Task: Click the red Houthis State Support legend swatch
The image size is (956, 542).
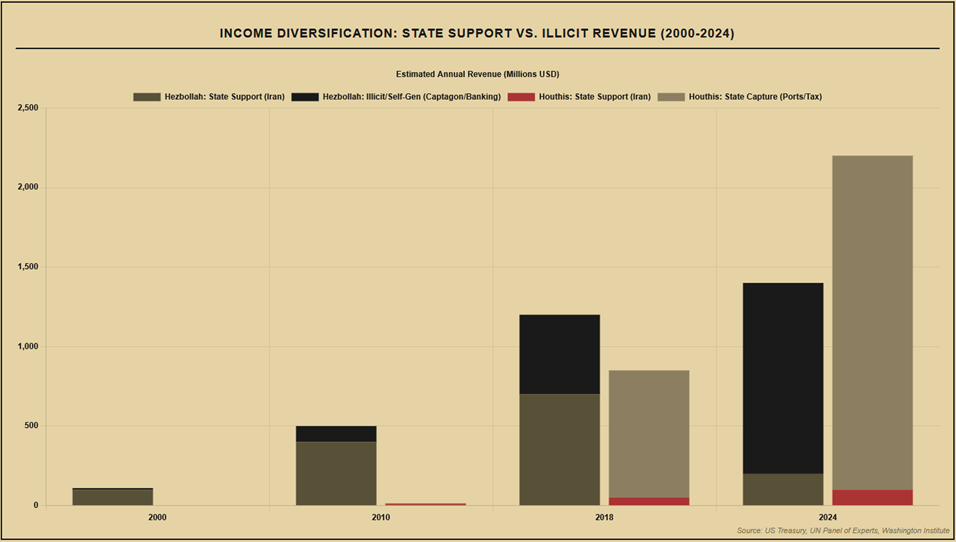Action: (x=521, y=97)
